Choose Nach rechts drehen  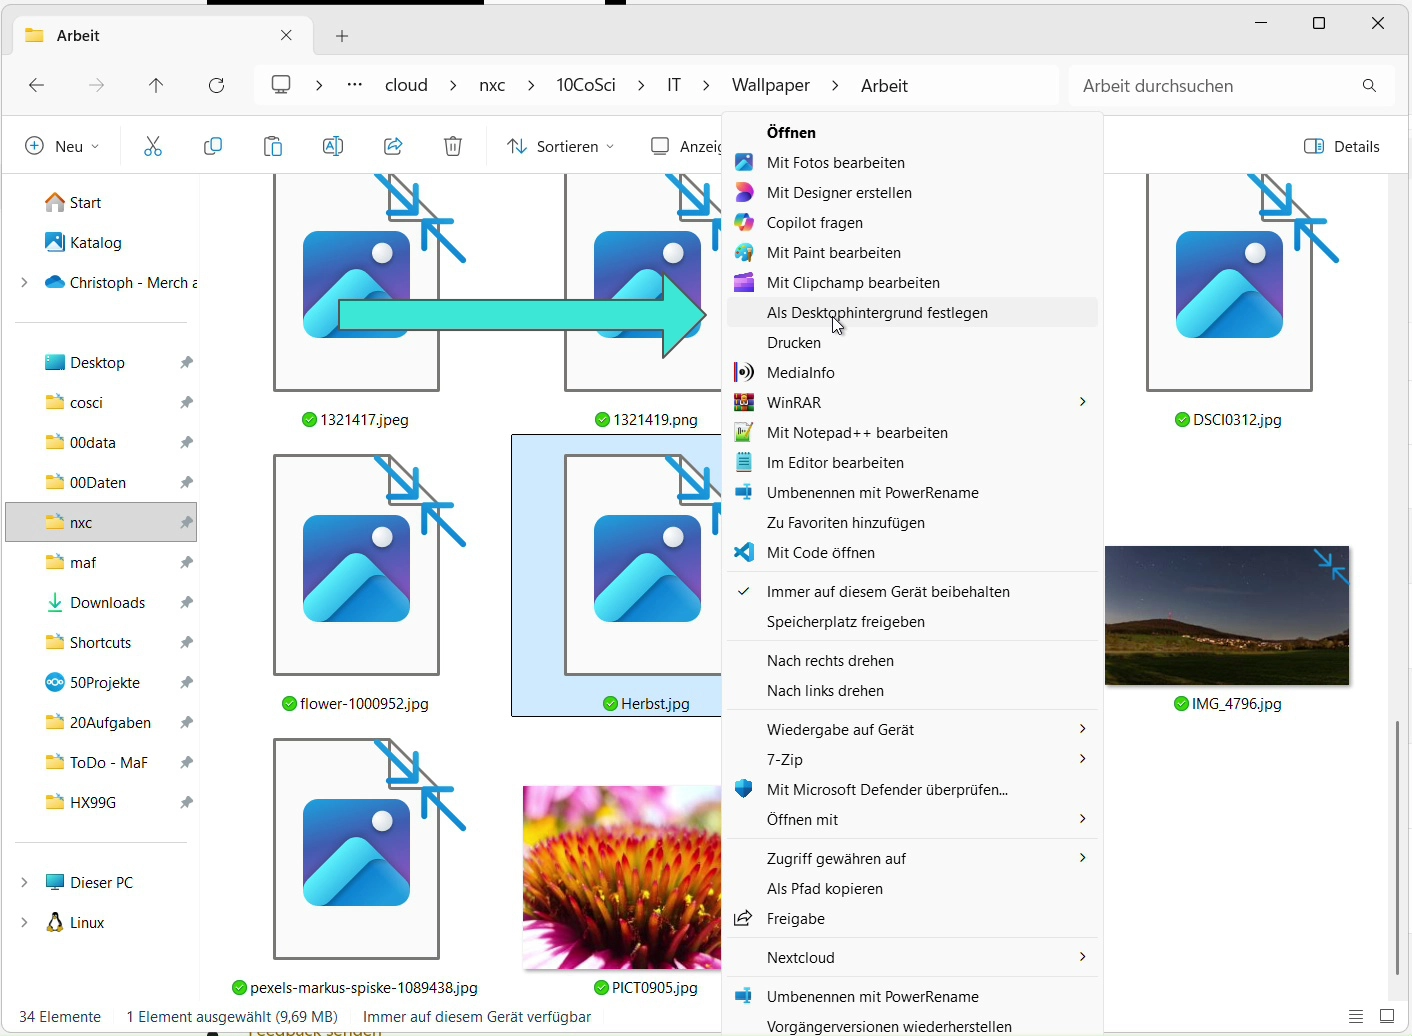coord(912,660)
